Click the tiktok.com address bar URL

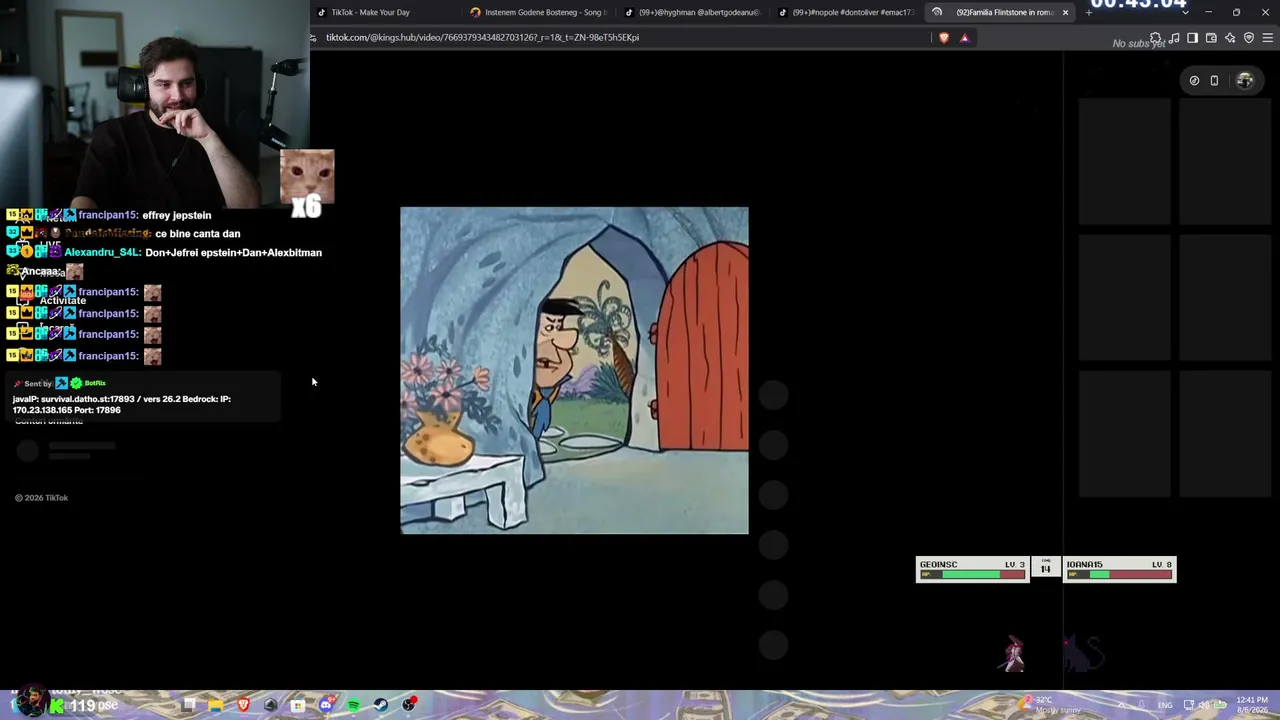click(482, 38)
